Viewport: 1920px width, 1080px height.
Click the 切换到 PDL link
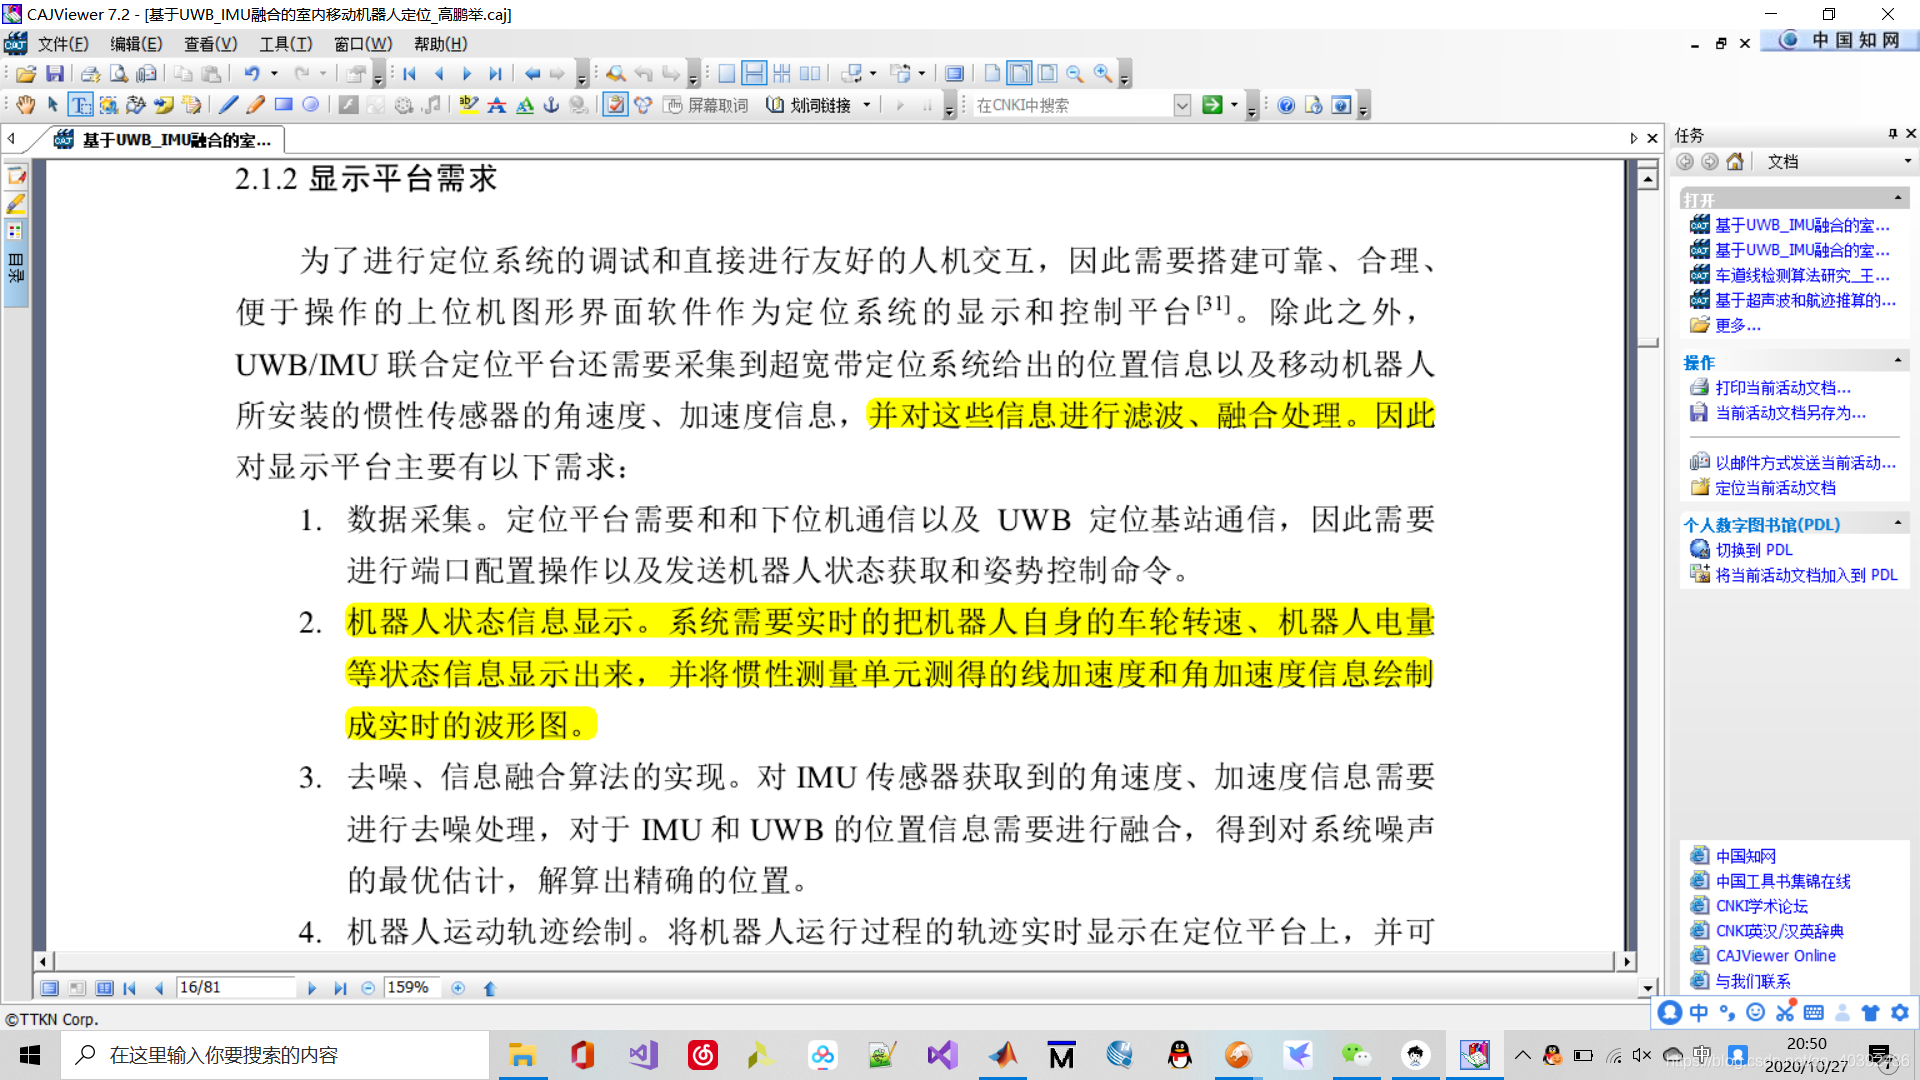point(1753,550)
